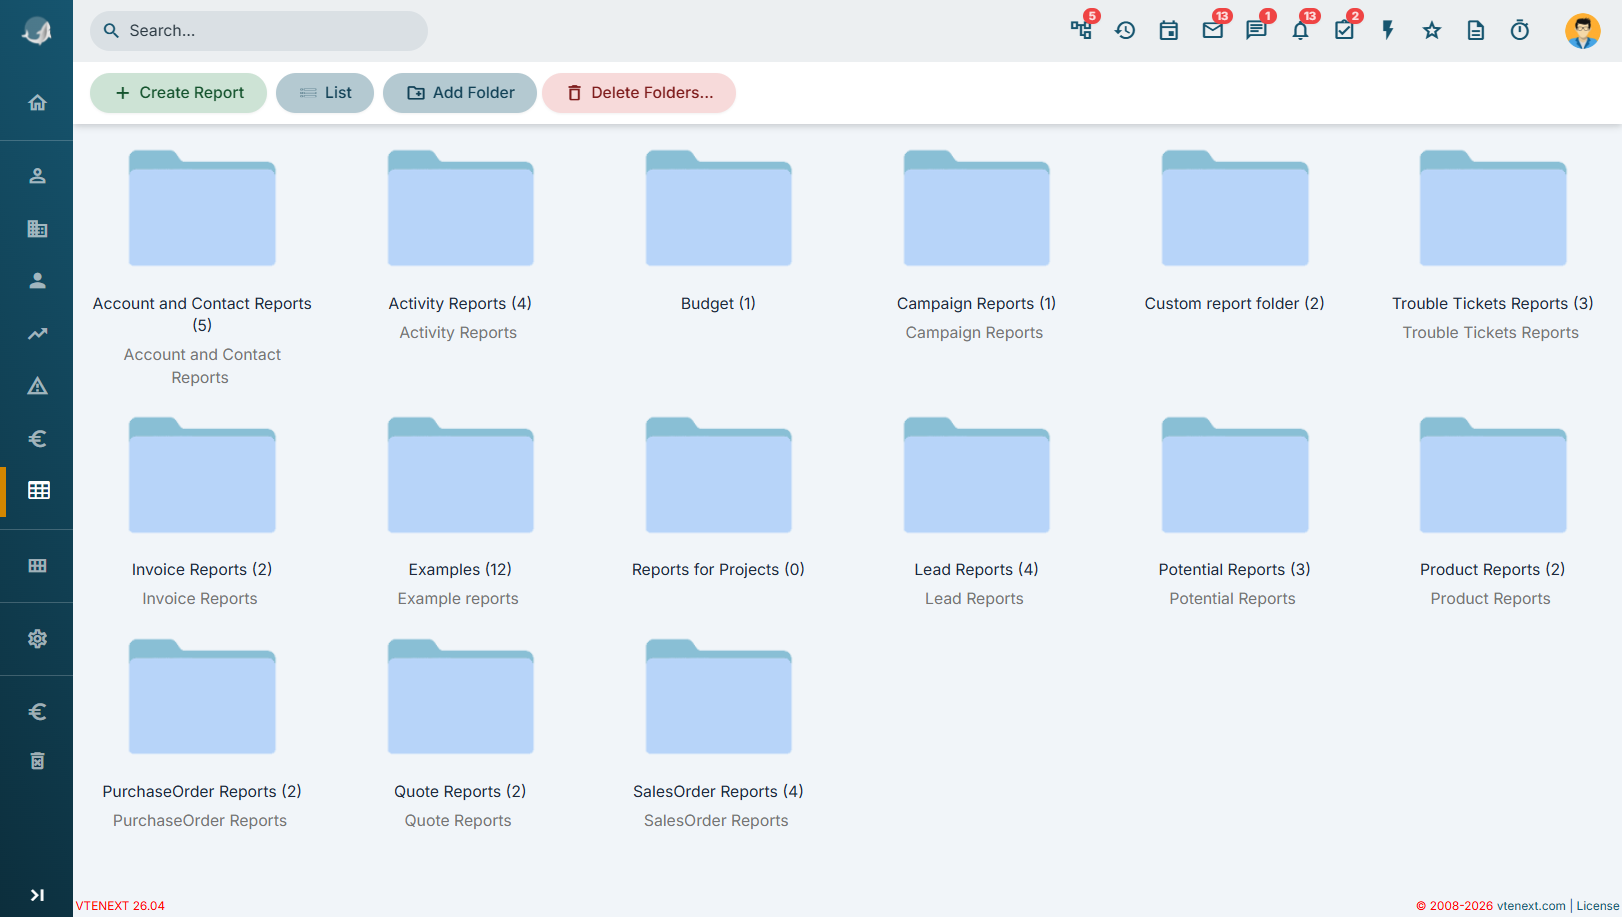Click the Search input field

pyautogui.click(x=259, y=31)
